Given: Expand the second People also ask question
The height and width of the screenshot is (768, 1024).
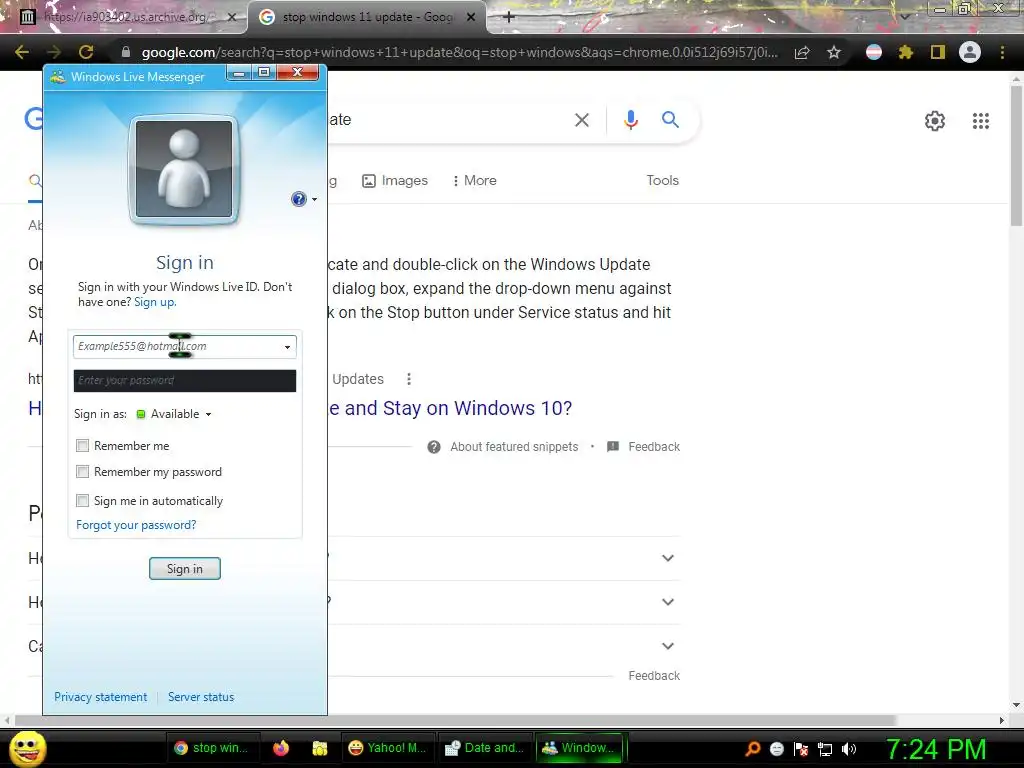Looking at the screenshot, I should [667, 601].
